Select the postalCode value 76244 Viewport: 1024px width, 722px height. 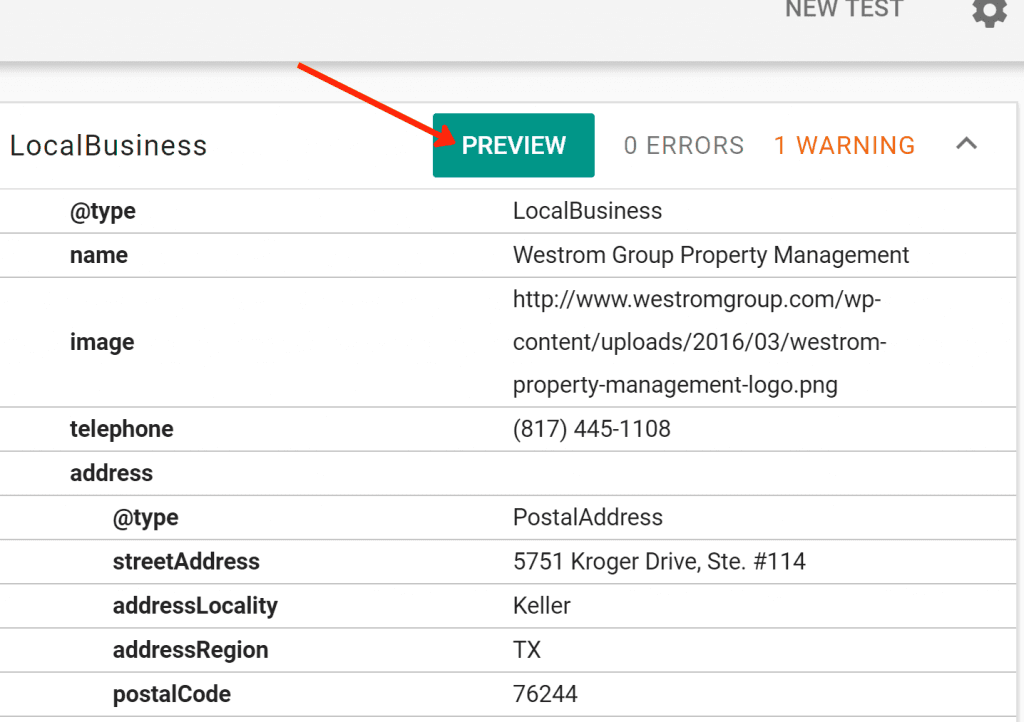[545, 693]
